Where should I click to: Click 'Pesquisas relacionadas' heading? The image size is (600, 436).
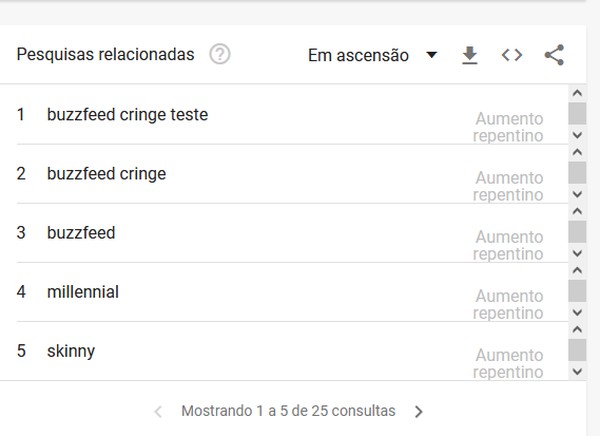tap(105, 55)
